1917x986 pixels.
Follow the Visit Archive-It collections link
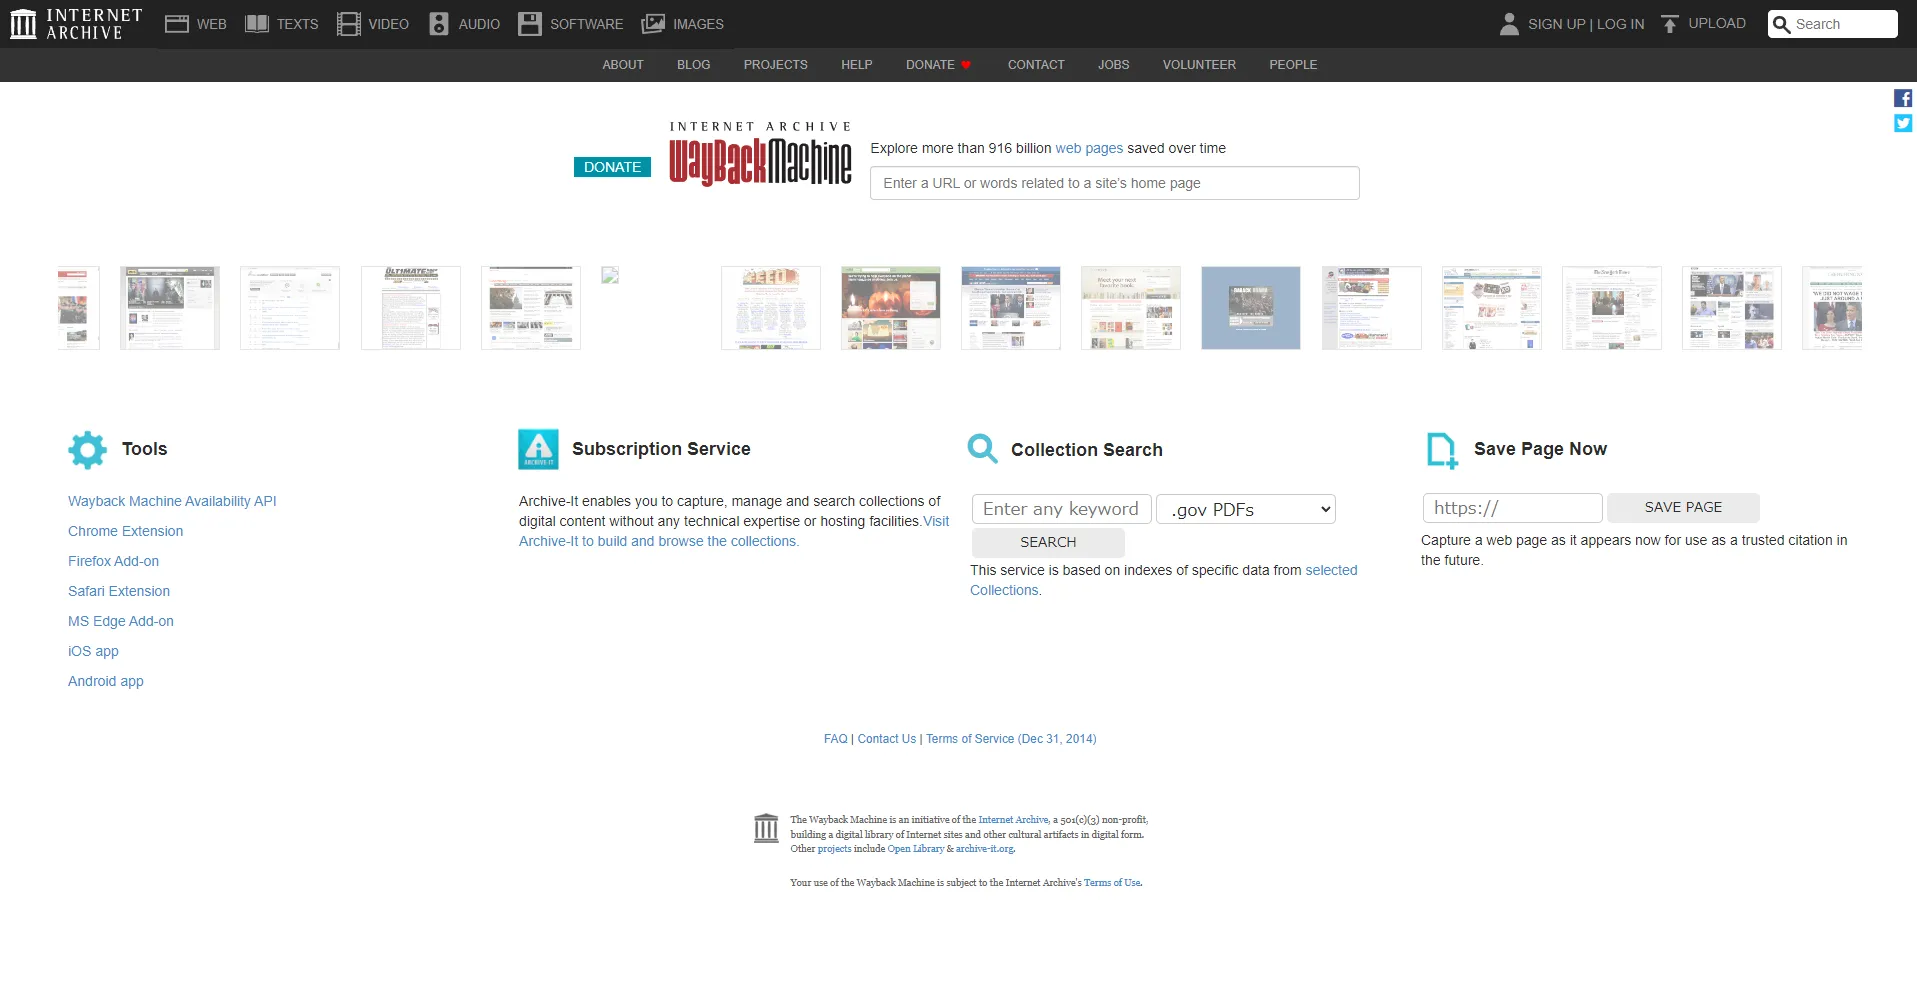(658, 541)
